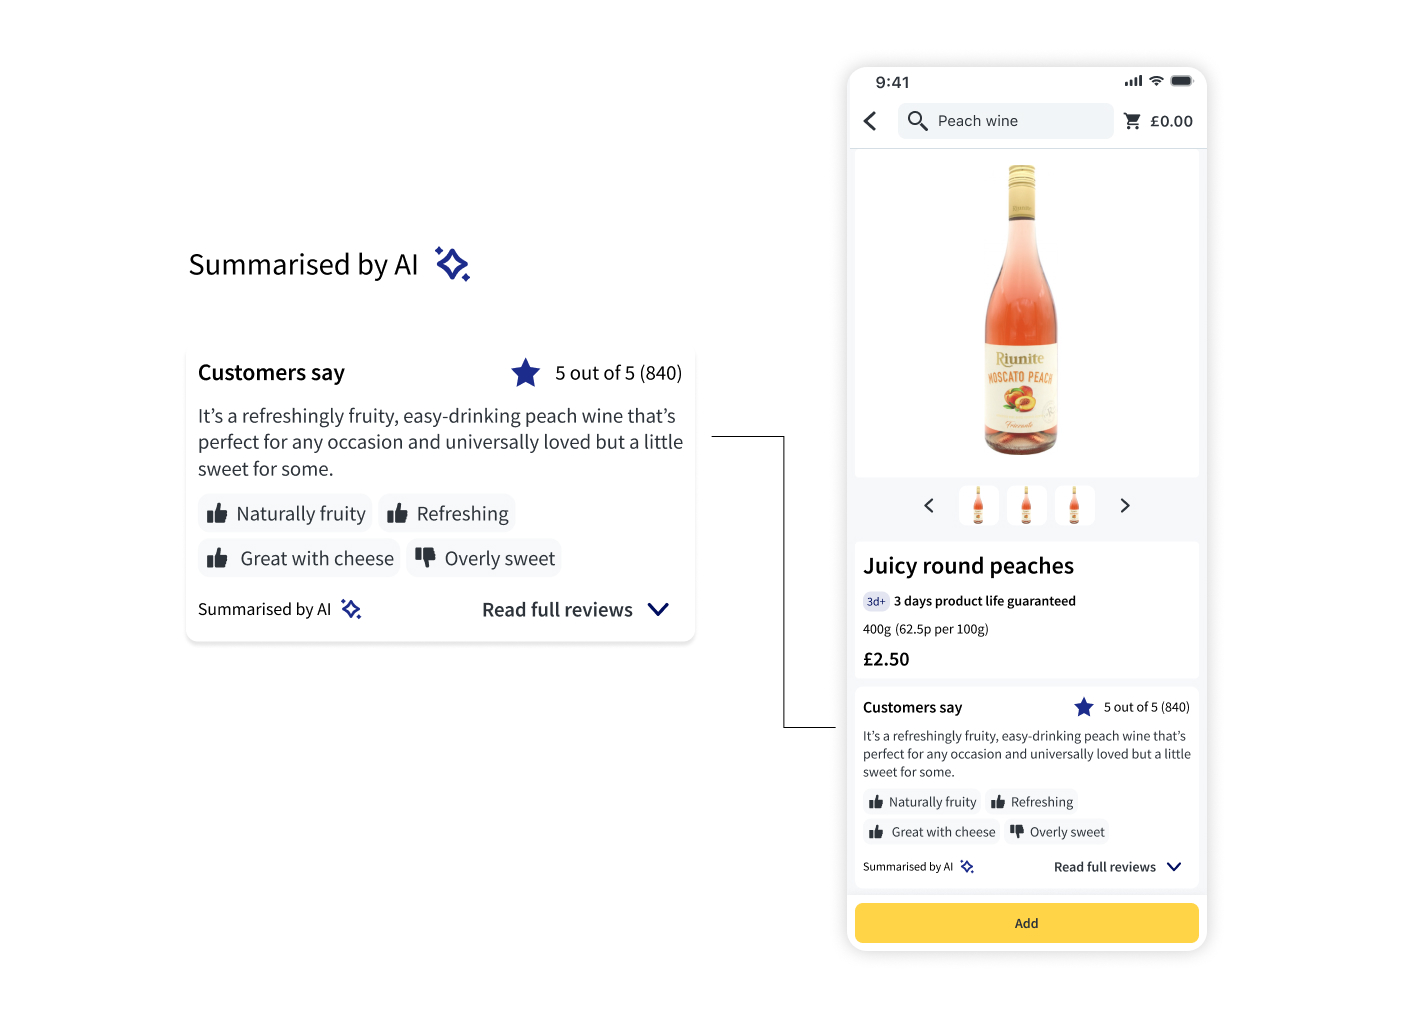The image size is (1421, 1018).
Task: Select the Naturally fruity tag in large card
Action: [286, 514]
